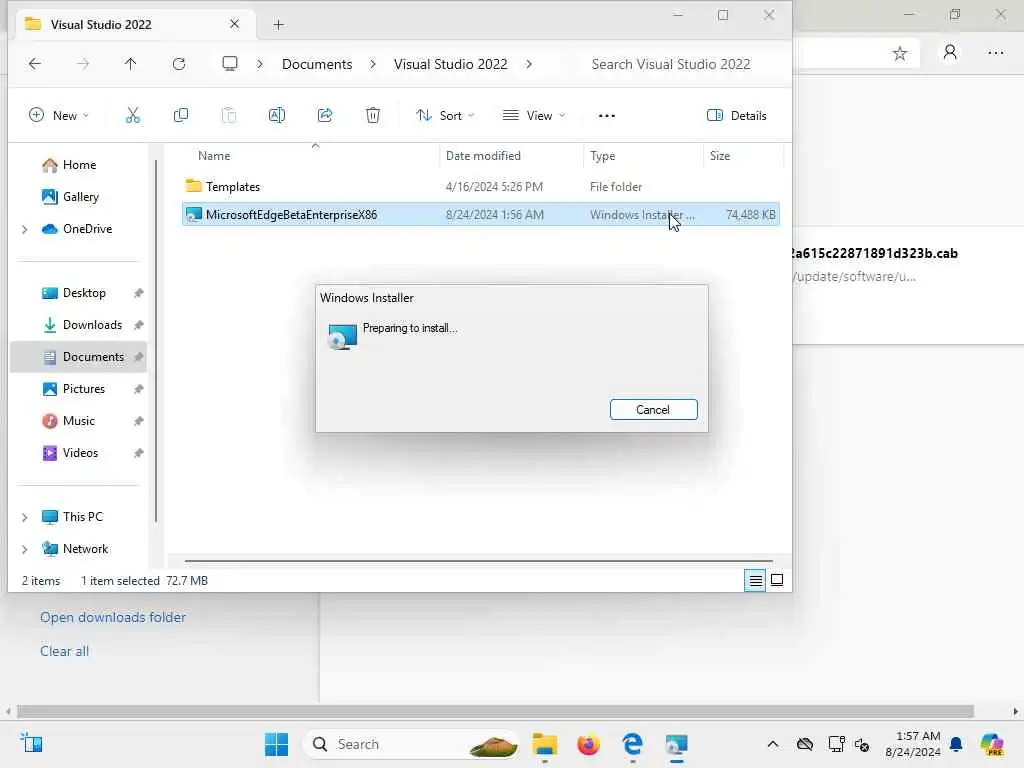The image size is (1024, 768).
Task: Open the notification bell
Action: 956,744
